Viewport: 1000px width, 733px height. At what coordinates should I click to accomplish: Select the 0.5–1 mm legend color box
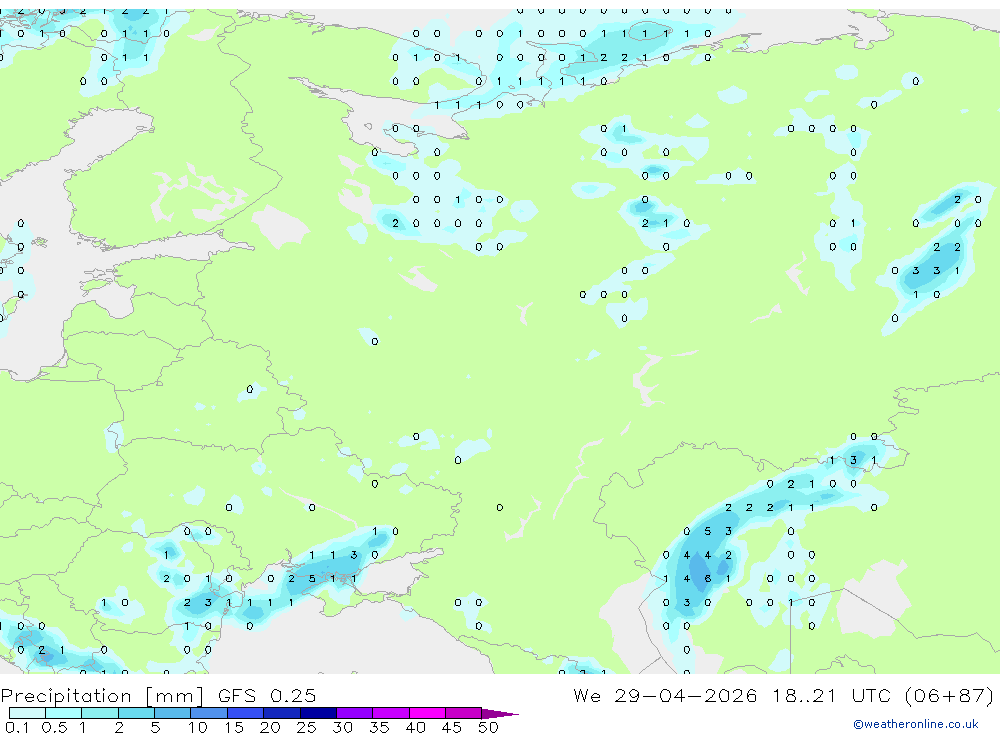[x=63, y=713]
